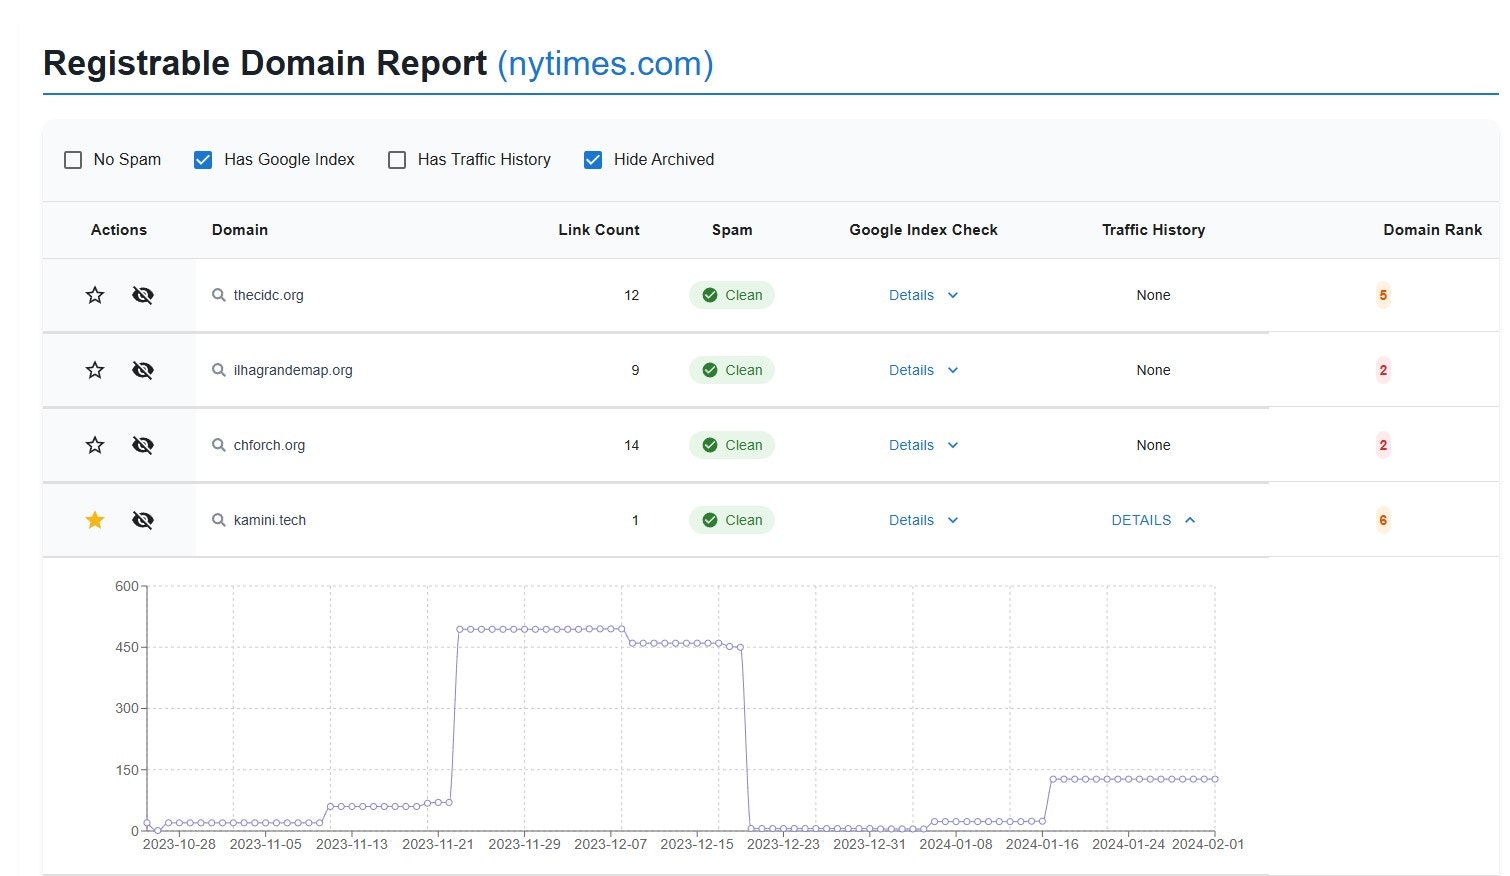Click the 450 y-axis chart label
Viewport: 1510px width, 876px height.
[x=127, y=647]
